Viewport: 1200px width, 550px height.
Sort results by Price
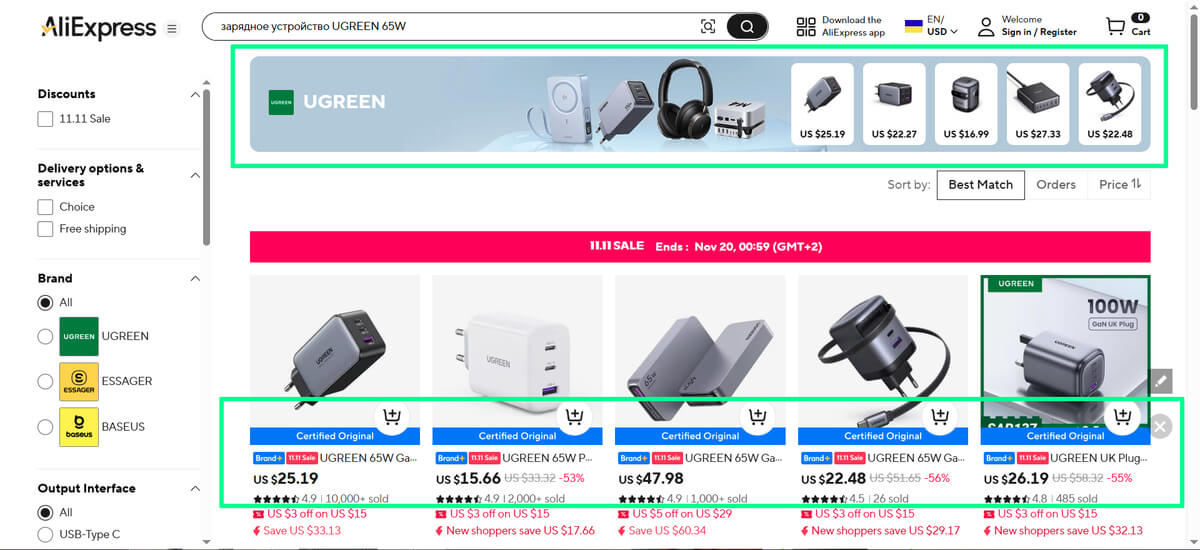pyautogui.click(x=1120, y=184)
